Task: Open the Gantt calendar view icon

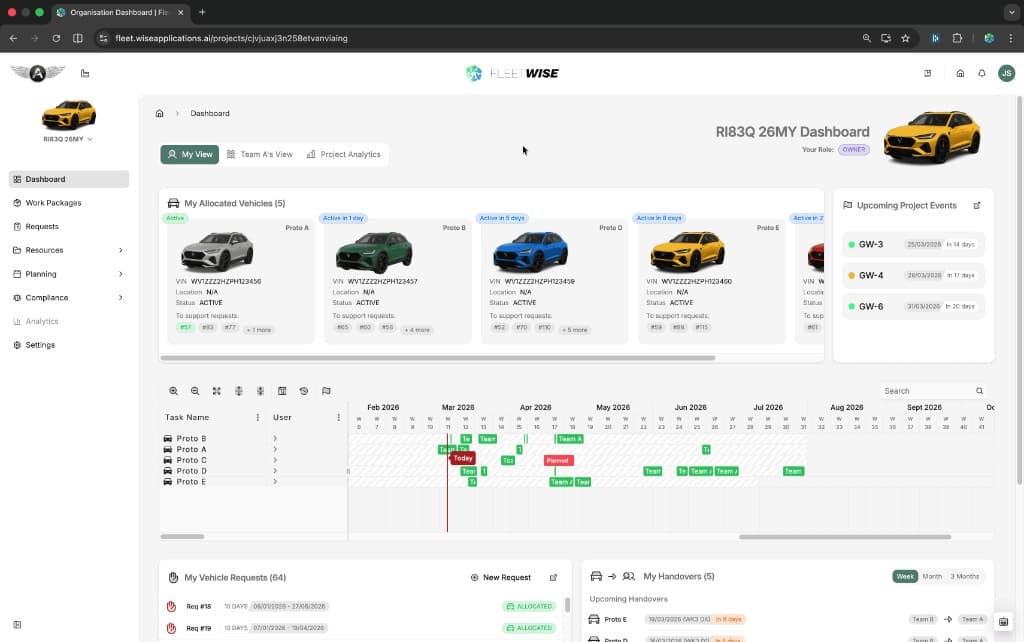Action: coord(282,391)
